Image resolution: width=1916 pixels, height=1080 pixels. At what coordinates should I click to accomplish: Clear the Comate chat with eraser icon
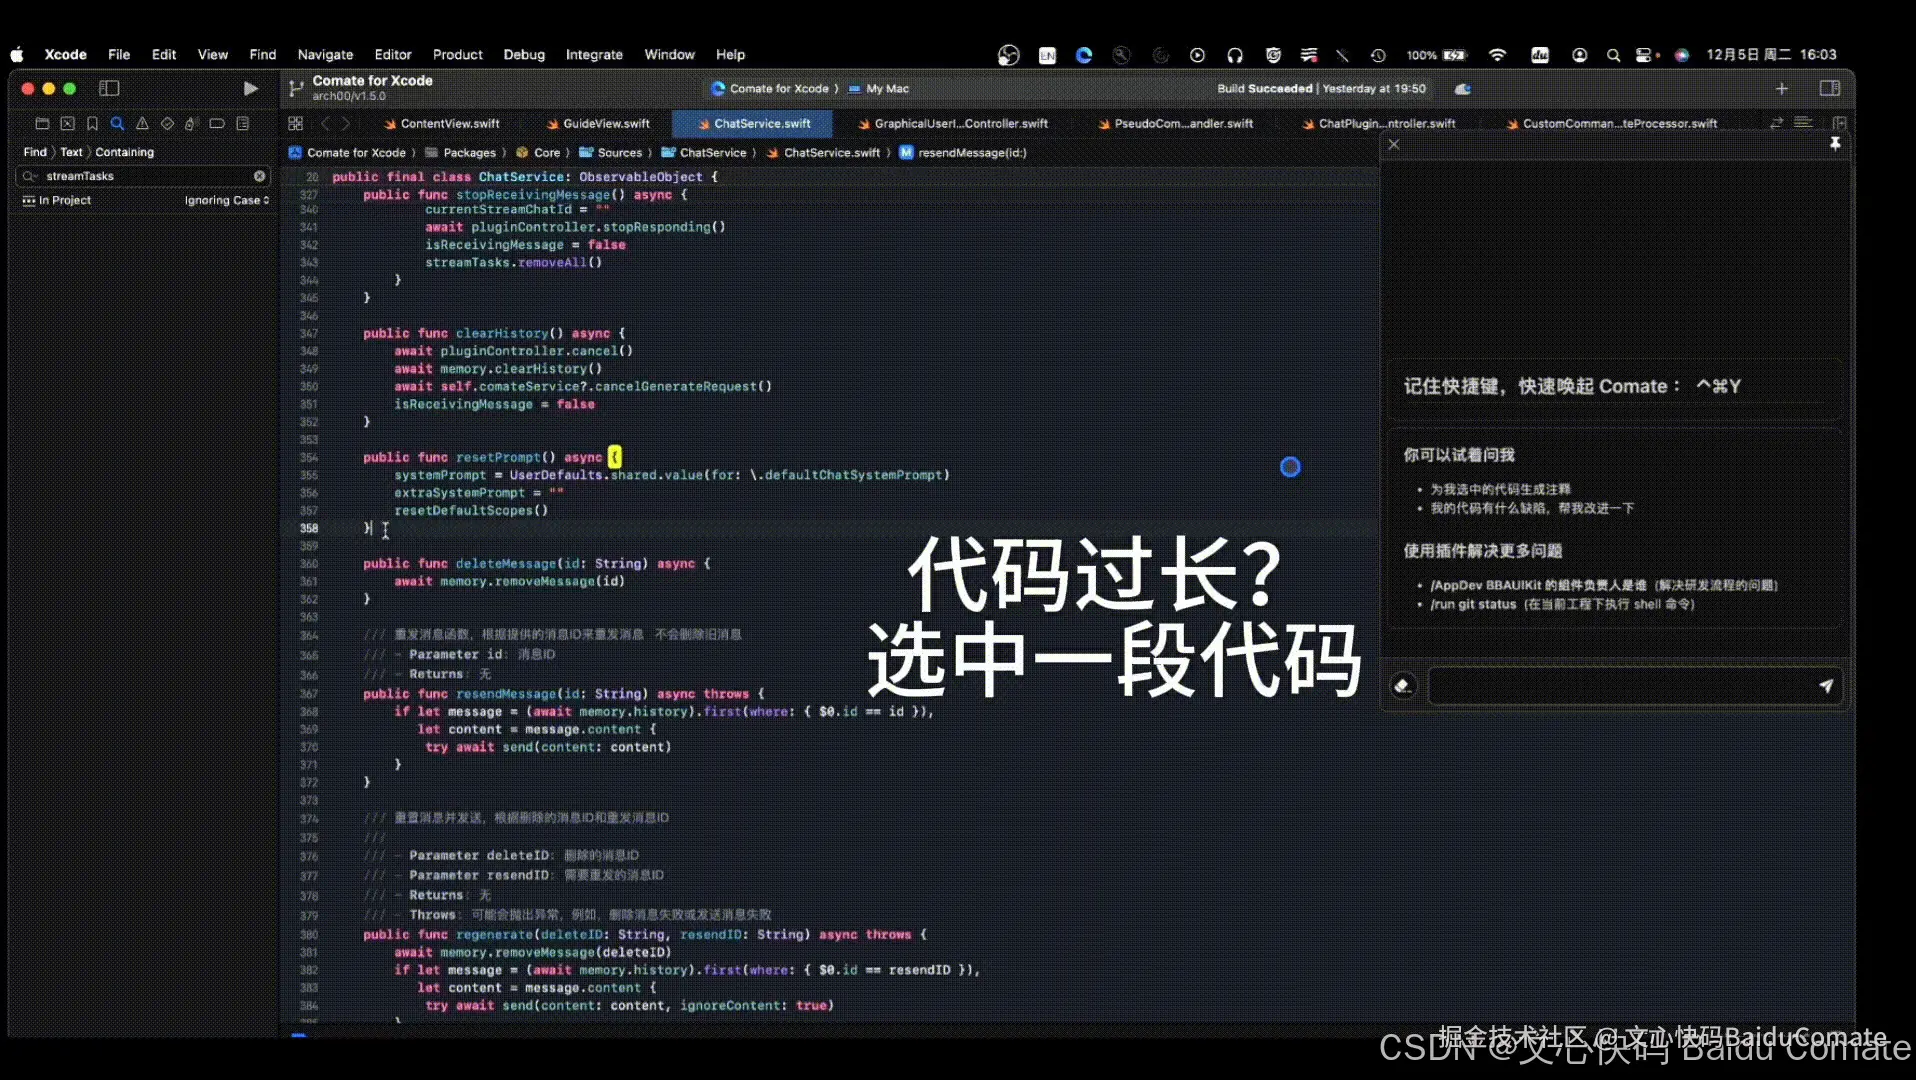pos(1403,686)
